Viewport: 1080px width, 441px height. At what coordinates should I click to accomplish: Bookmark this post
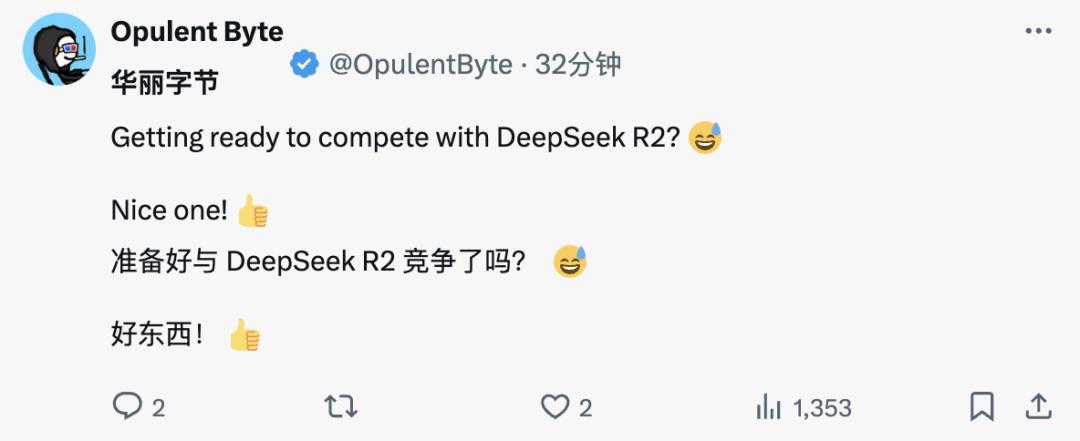coord(982,406)
